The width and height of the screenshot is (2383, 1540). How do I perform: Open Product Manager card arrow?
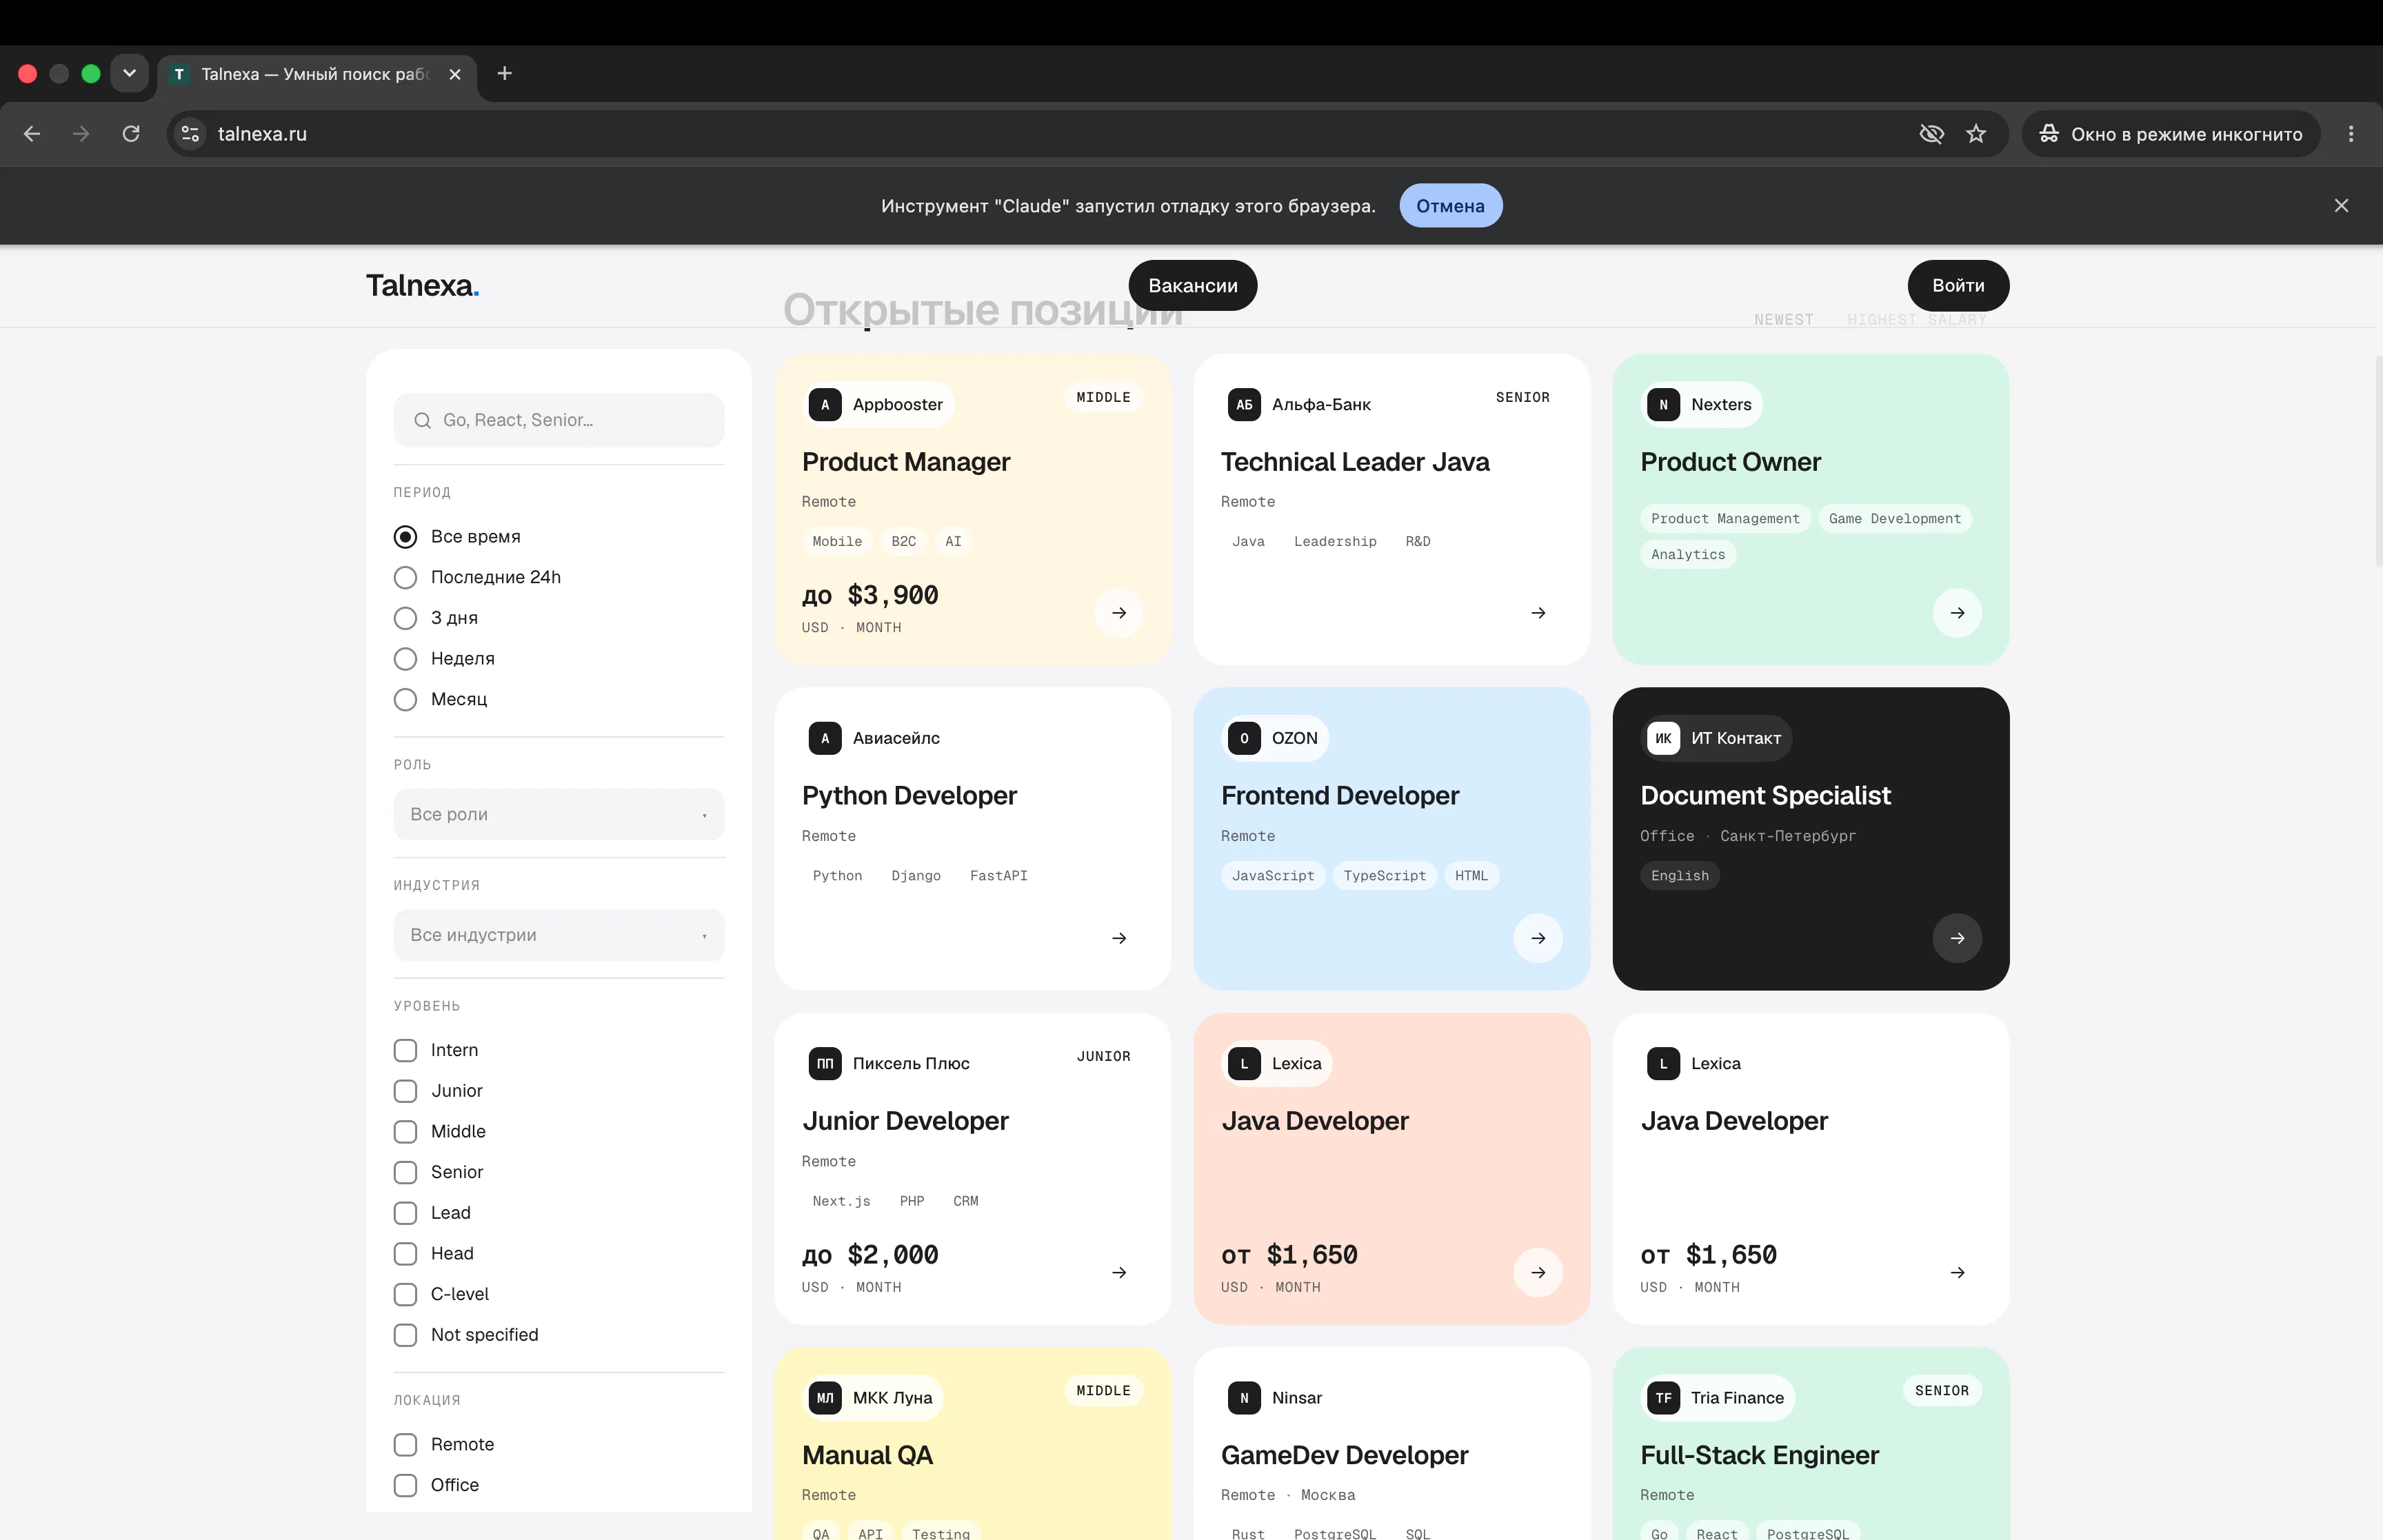1119,613
